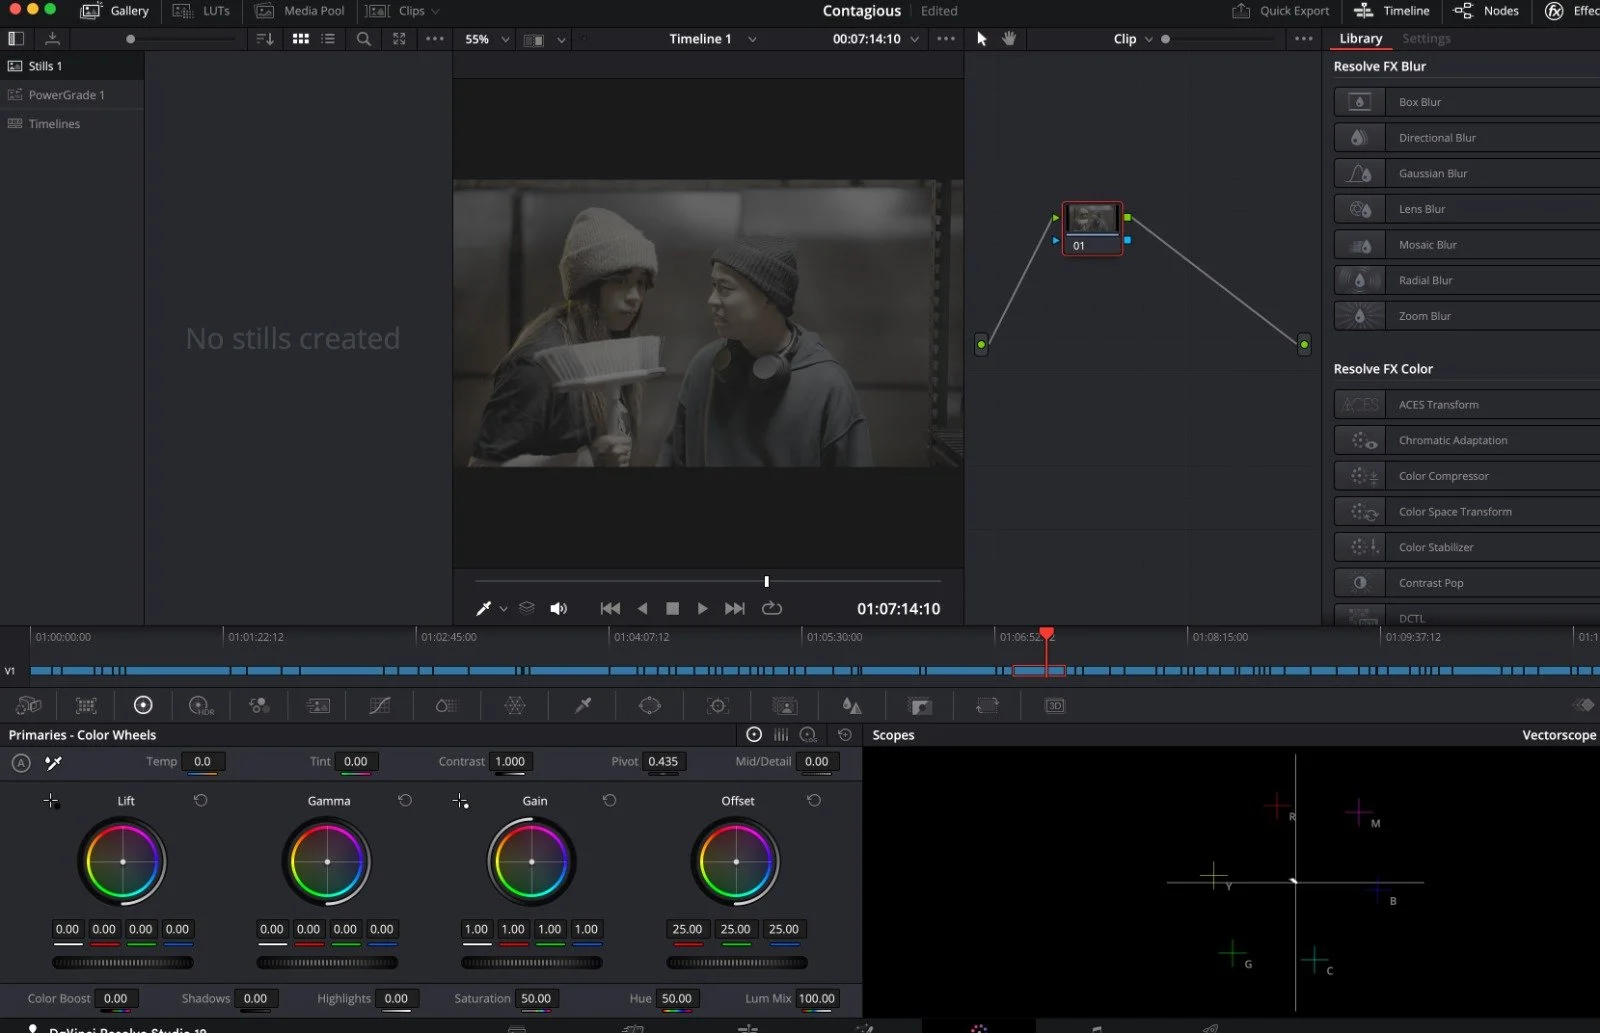
Task: Select the Stills 1 album
Action: tap(72, 66)
